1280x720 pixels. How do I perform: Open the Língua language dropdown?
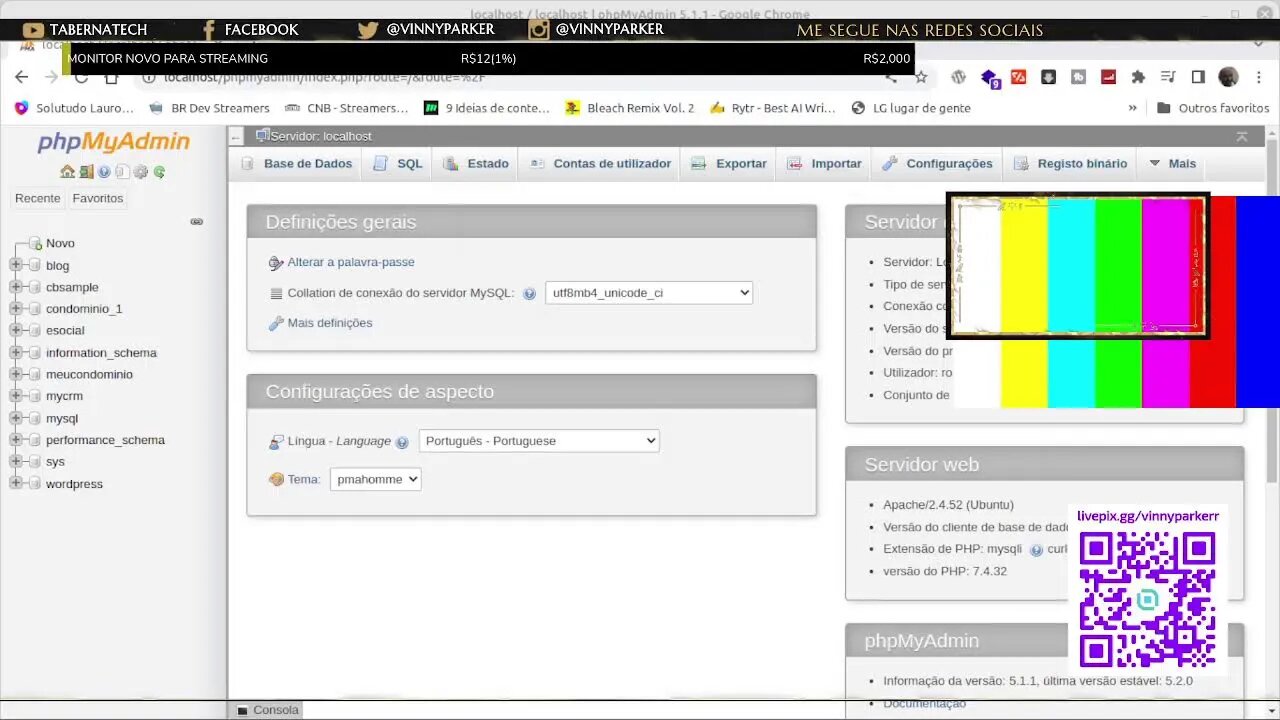click(539, 441)
